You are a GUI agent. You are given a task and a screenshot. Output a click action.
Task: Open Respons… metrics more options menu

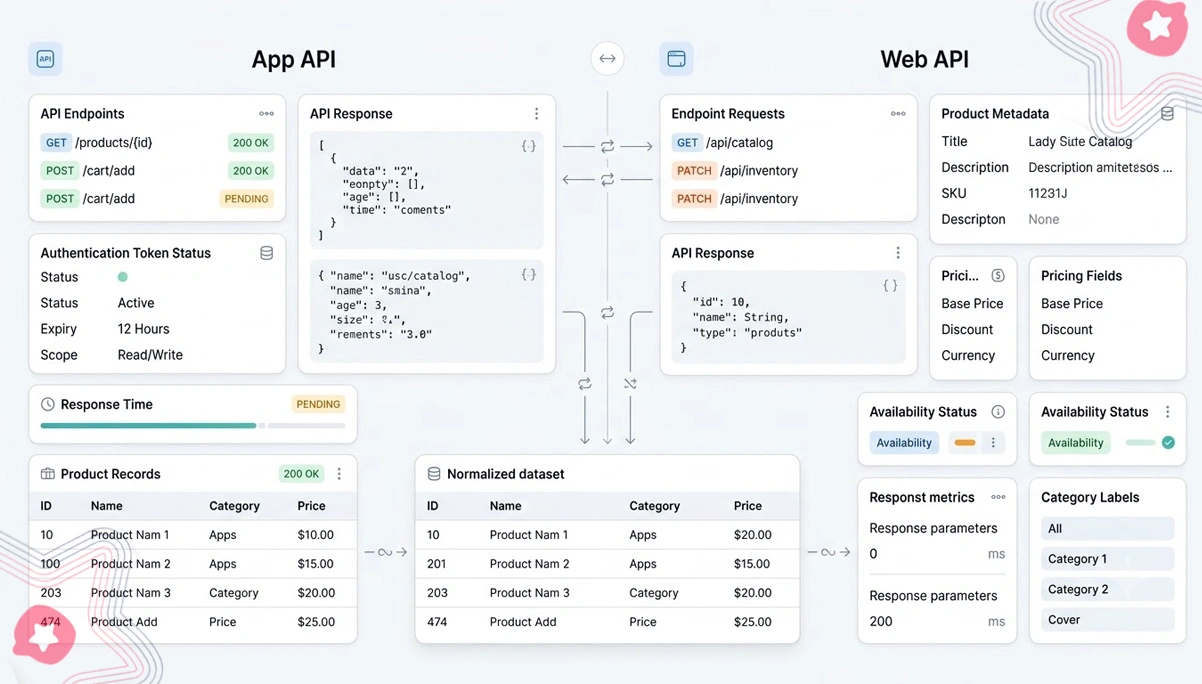pyautogui.click(x=998, y=497)
